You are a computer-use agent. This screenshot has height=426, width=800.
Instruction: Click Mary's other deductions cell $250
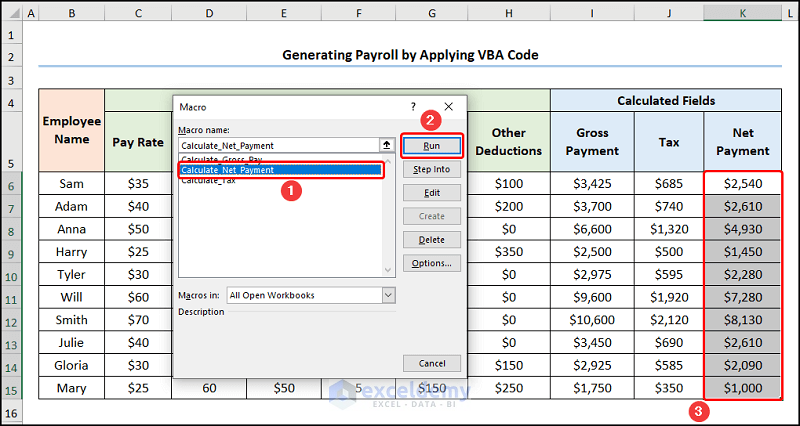point(509,388)
